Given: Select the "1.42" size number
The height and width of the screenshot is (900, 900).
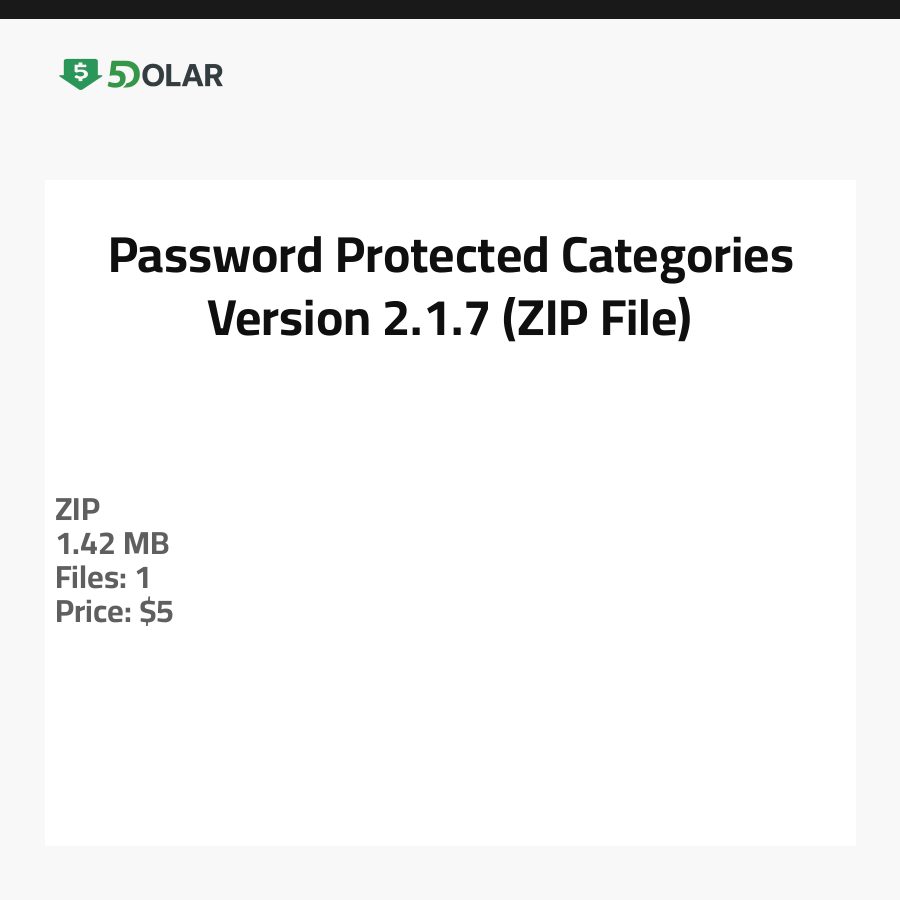Looking at the screenshot, I should (86, 544).
